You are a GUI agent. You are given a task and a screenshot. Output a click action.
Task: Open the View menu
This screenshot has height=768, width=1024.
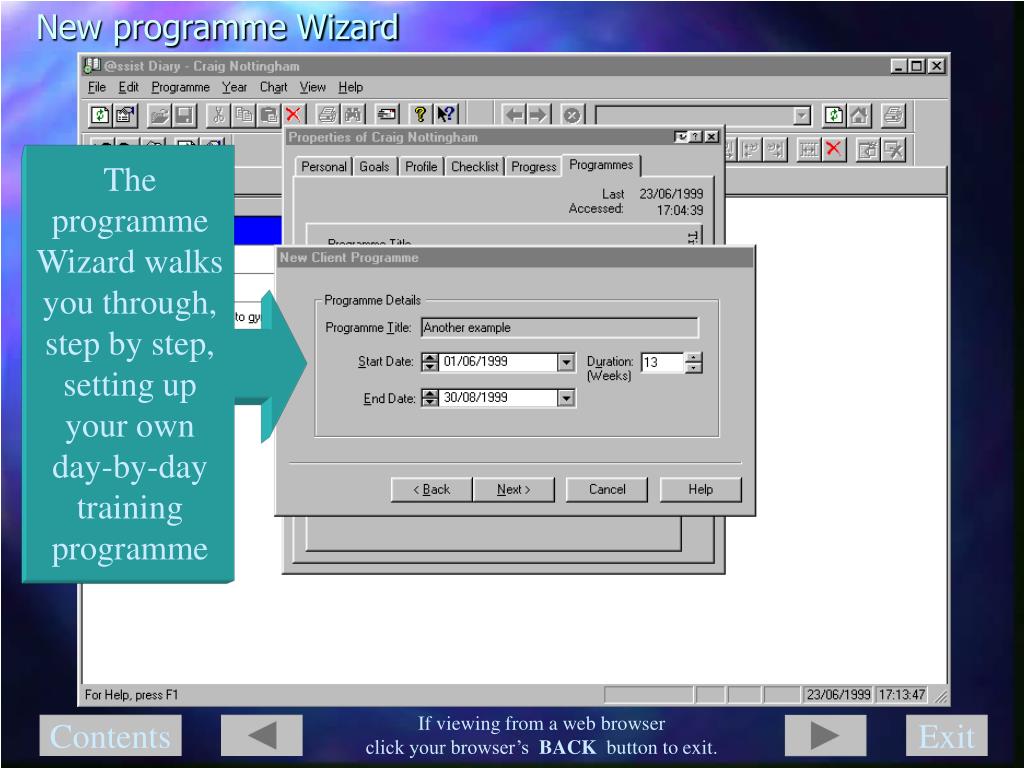click(312, 87)
